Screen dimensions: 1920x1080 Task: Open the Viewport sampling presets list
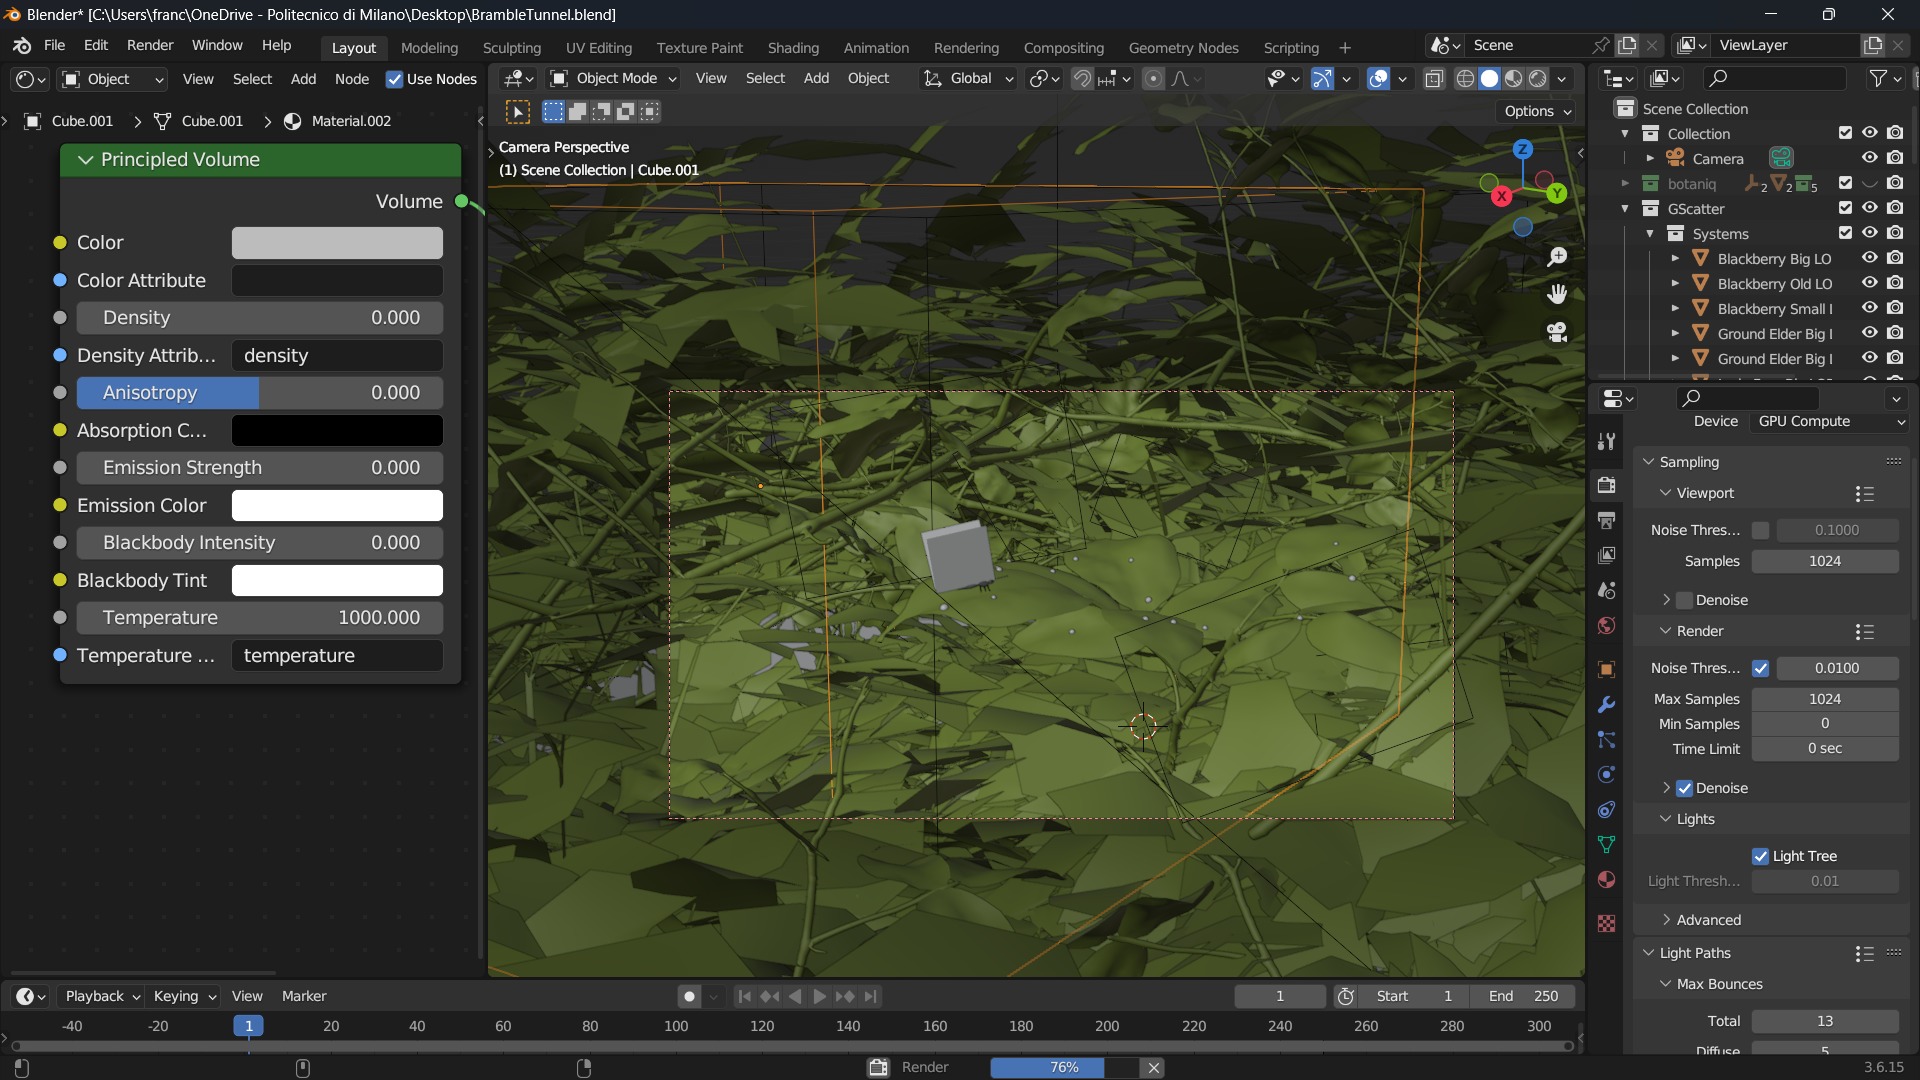click(1864, 494)
